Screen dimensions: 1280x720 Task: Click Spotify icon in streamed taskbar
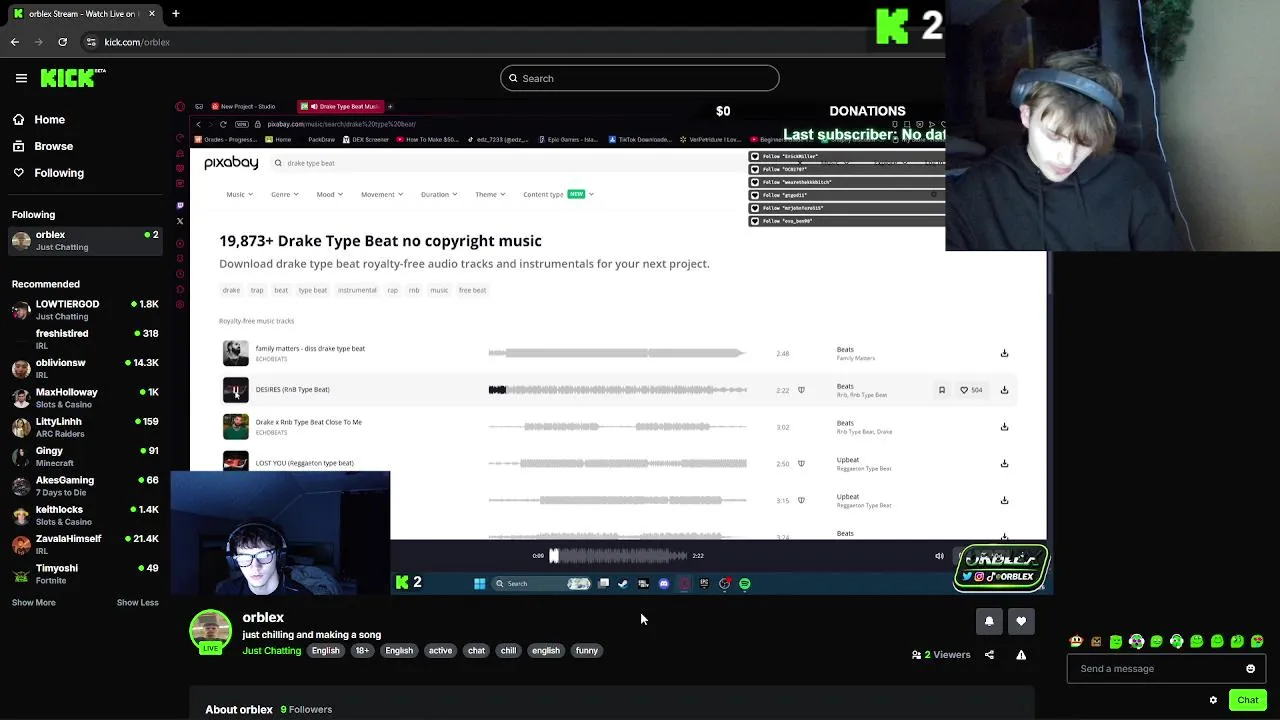[745, 584]
